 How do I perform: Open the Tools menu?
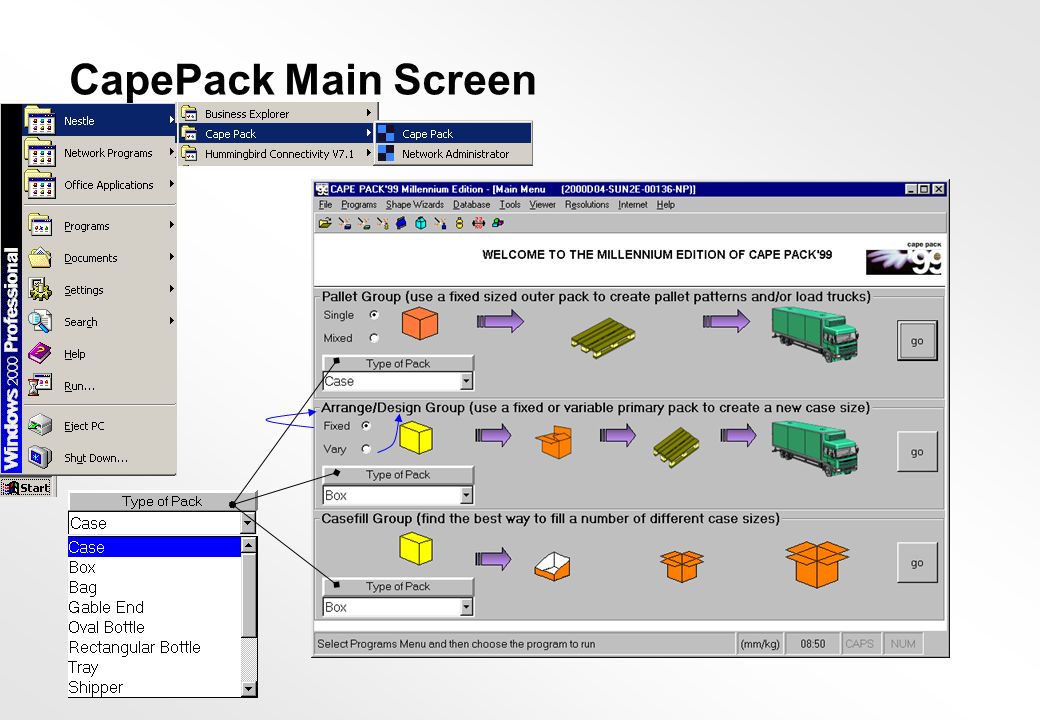coord(509,205)
